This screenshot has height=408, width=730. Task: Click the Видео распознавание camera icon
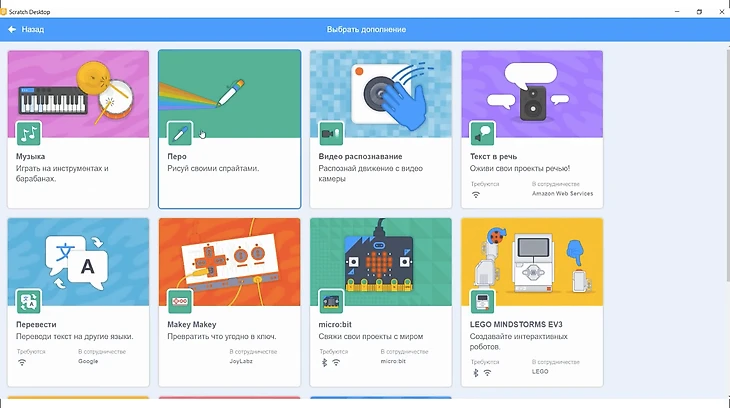pos(331,134)
